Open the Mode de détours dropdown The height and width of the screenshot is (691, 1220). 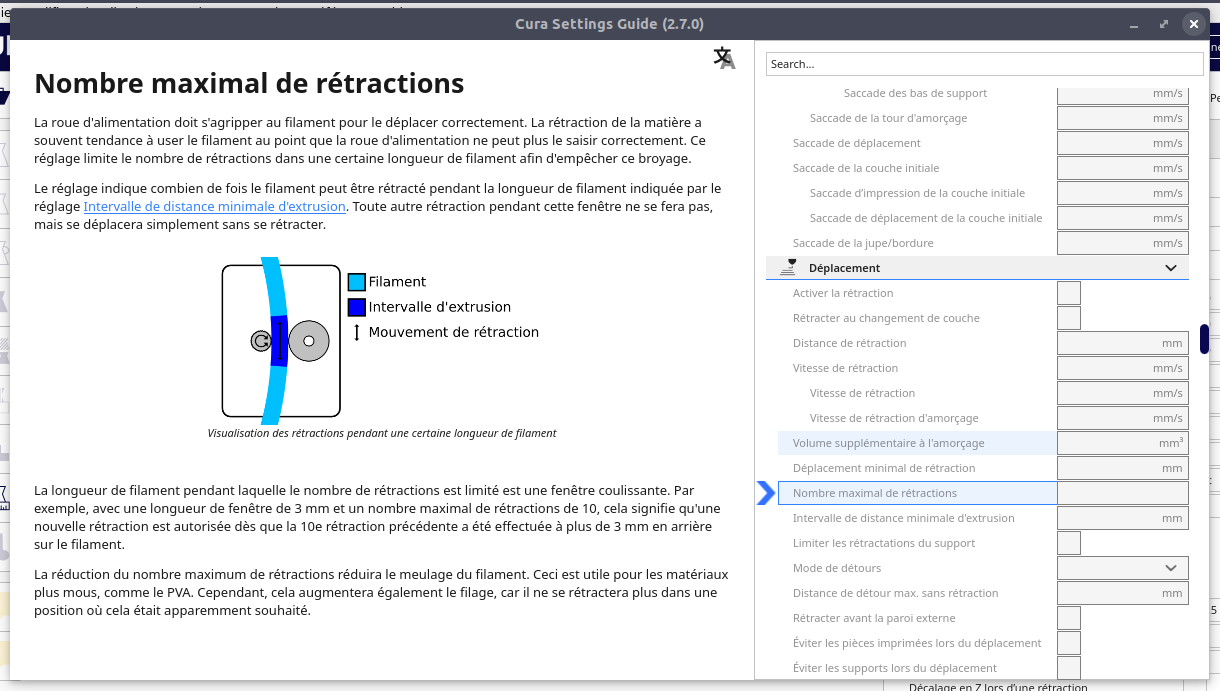point(1123,568)
